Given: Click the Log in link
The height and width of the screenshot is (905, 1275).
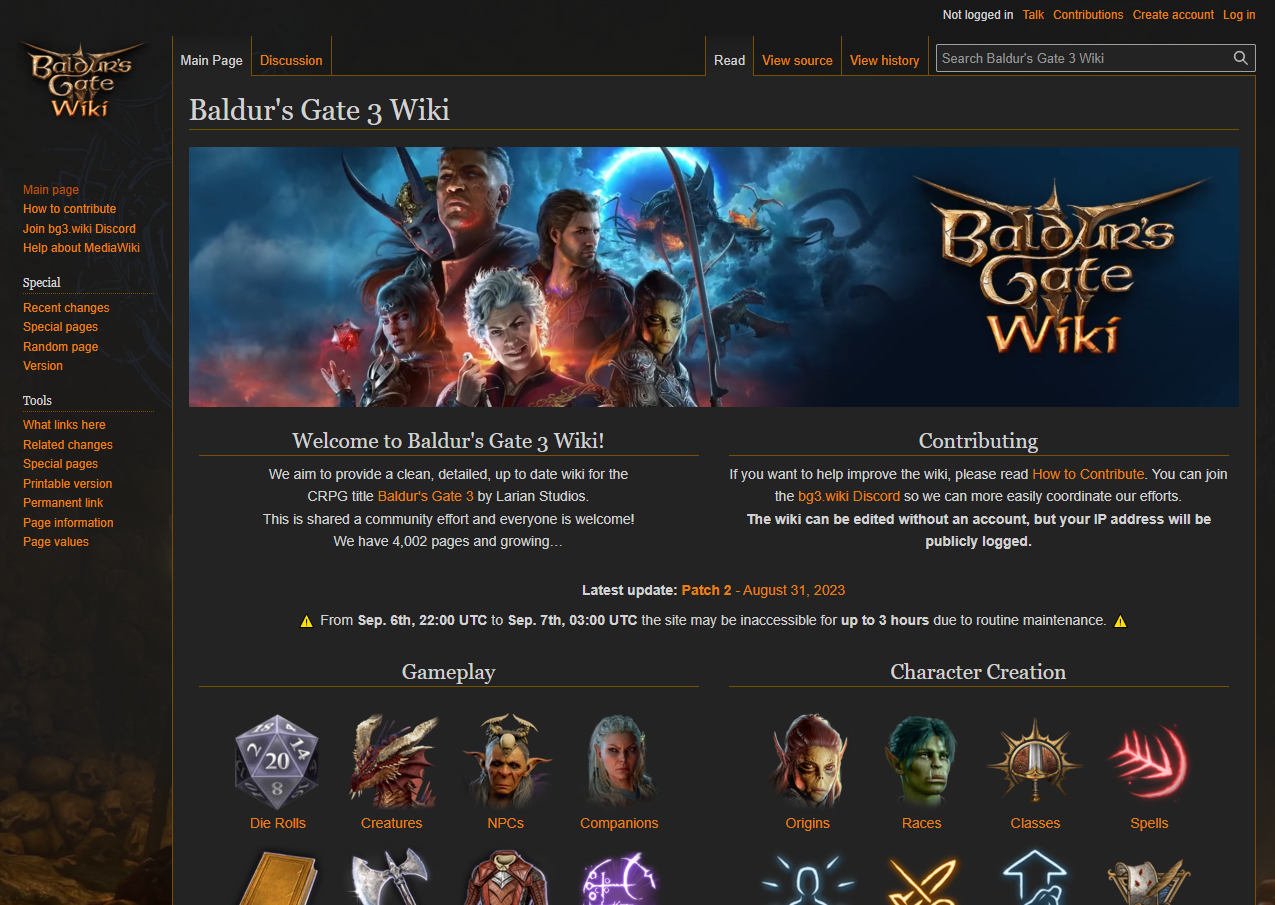Looking at the screenshot, I should [x=1239, y=15].
